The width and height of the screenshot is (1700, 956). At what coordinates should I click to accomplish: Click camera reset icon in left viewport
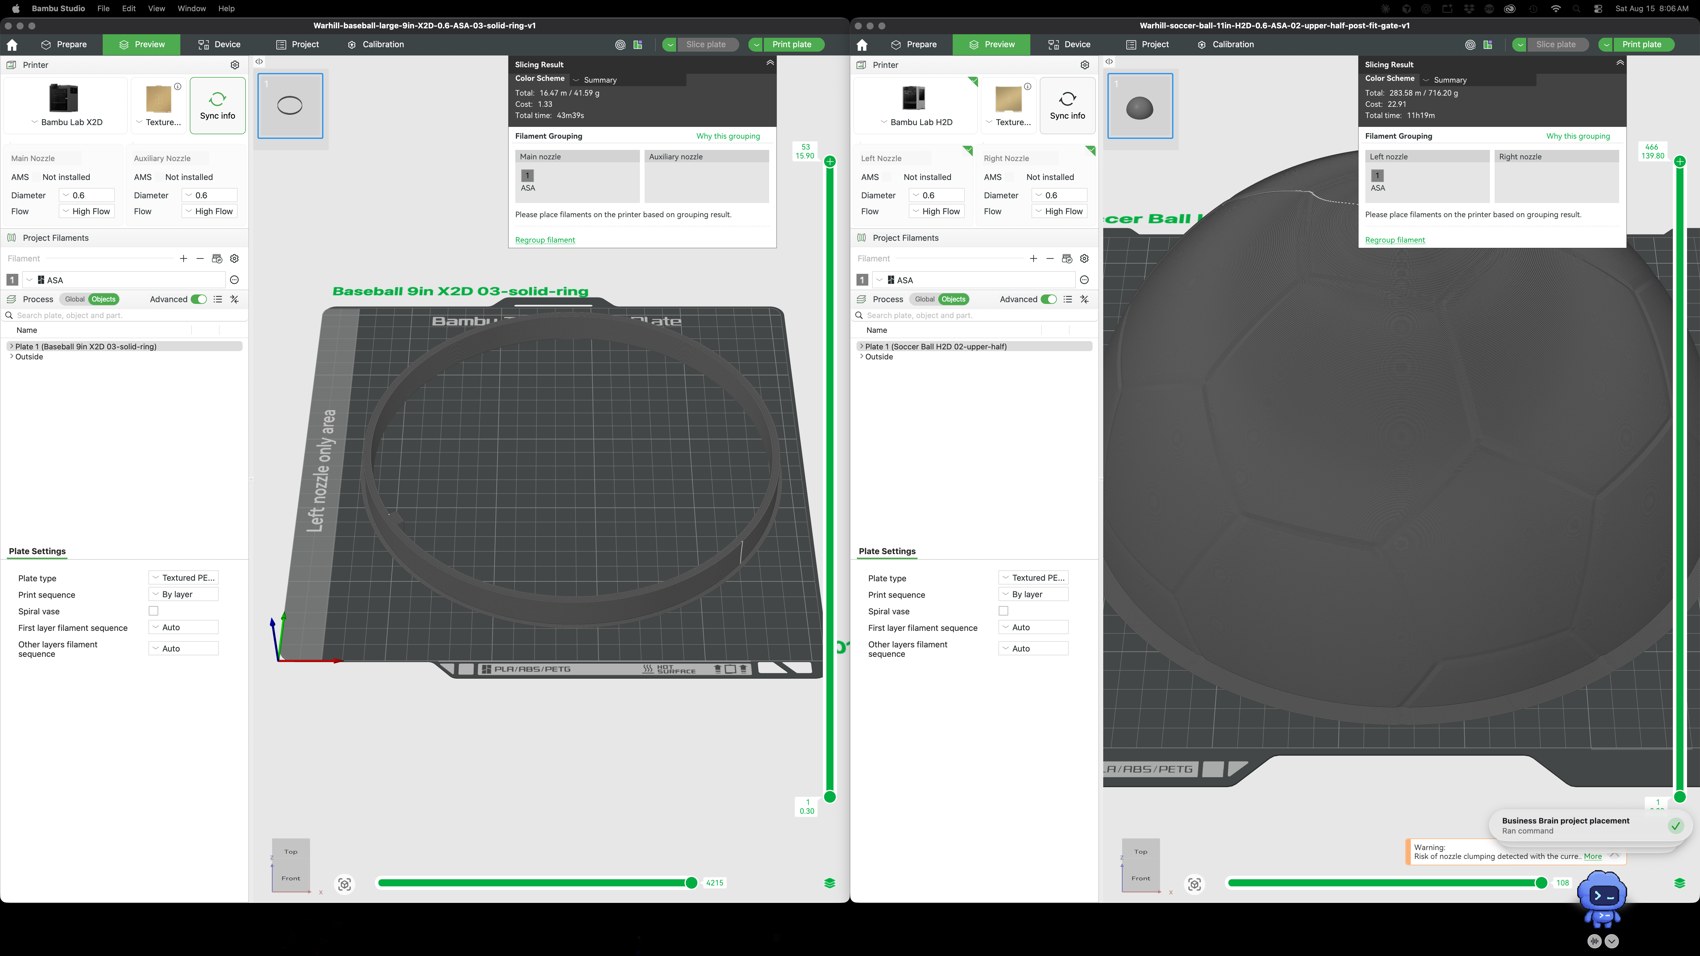[345, 884]
